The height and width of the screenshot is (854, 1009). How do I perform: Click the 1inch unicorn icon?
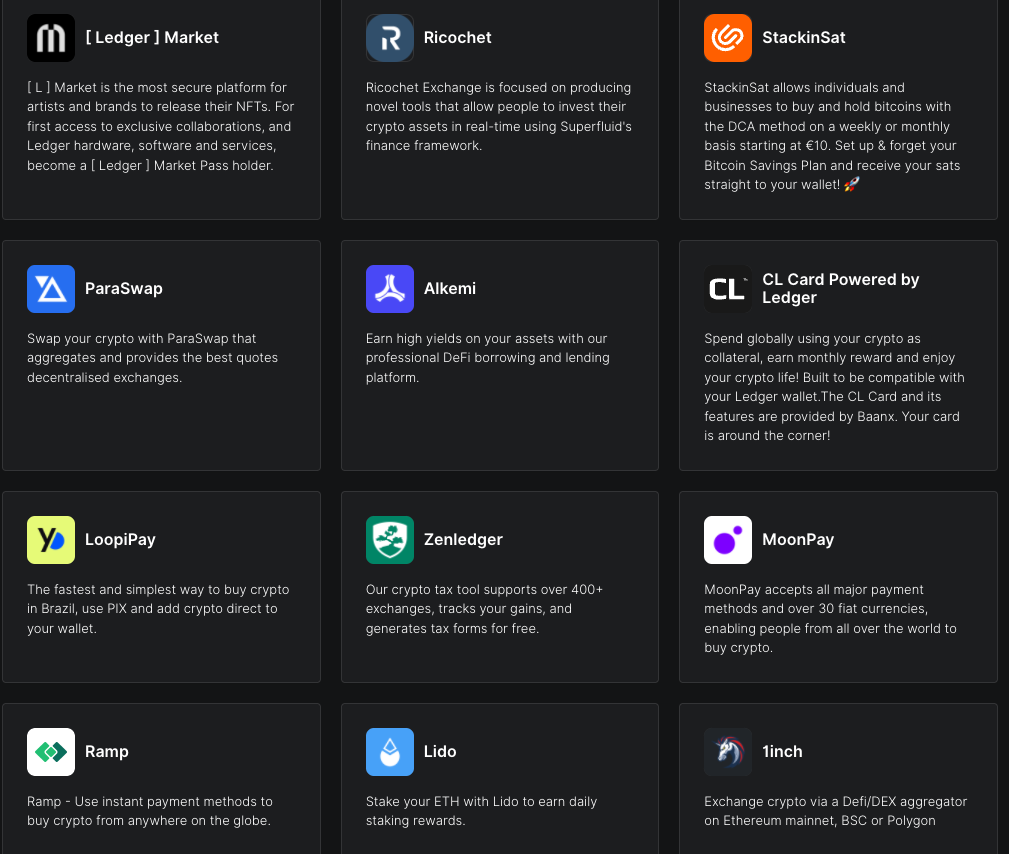pos(728,752)
